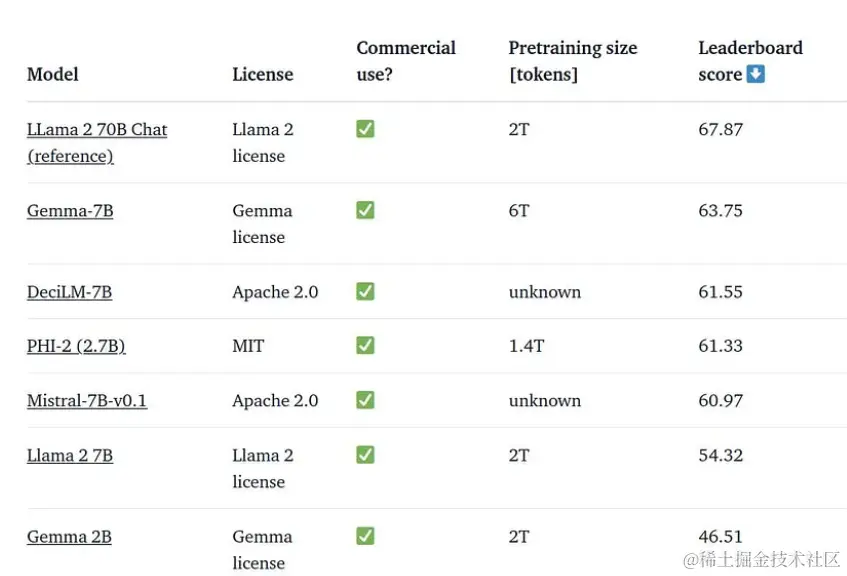Click the green checkmark in Gemma-7B row
847x576 pixels.
(x=365, y=210)
